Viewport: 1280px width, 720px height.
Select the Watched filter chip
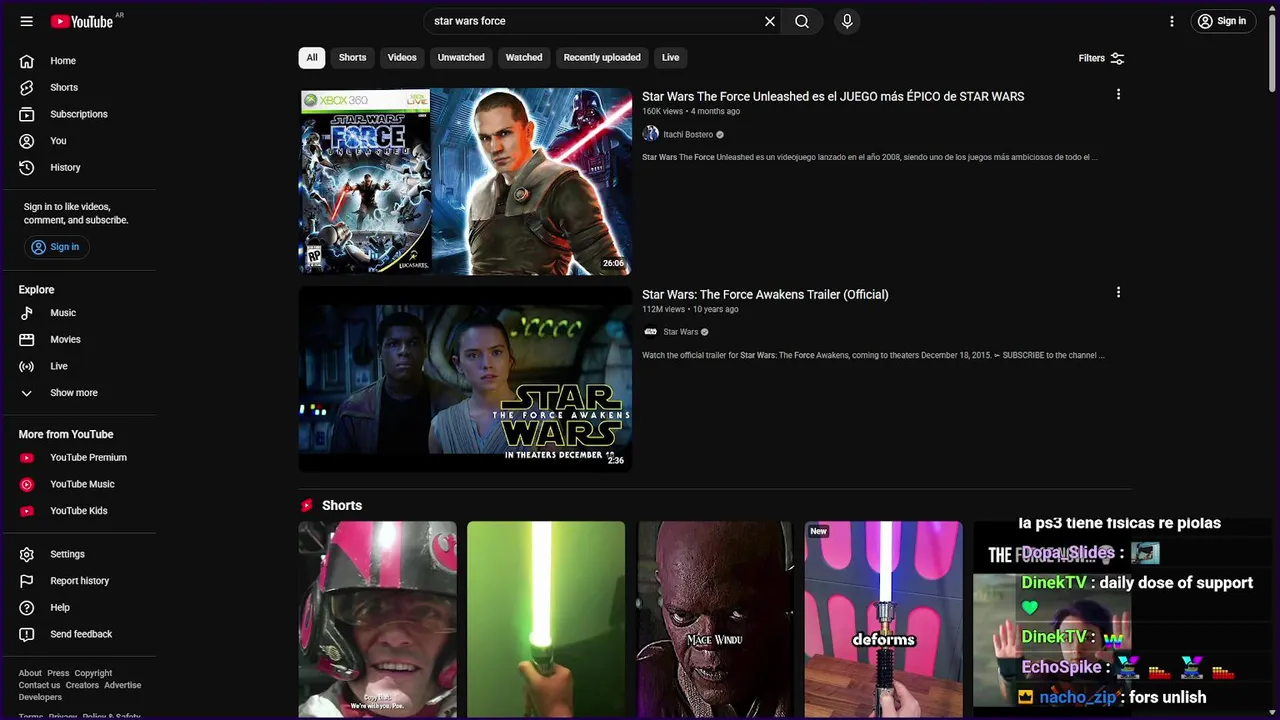tap(524, 58)
